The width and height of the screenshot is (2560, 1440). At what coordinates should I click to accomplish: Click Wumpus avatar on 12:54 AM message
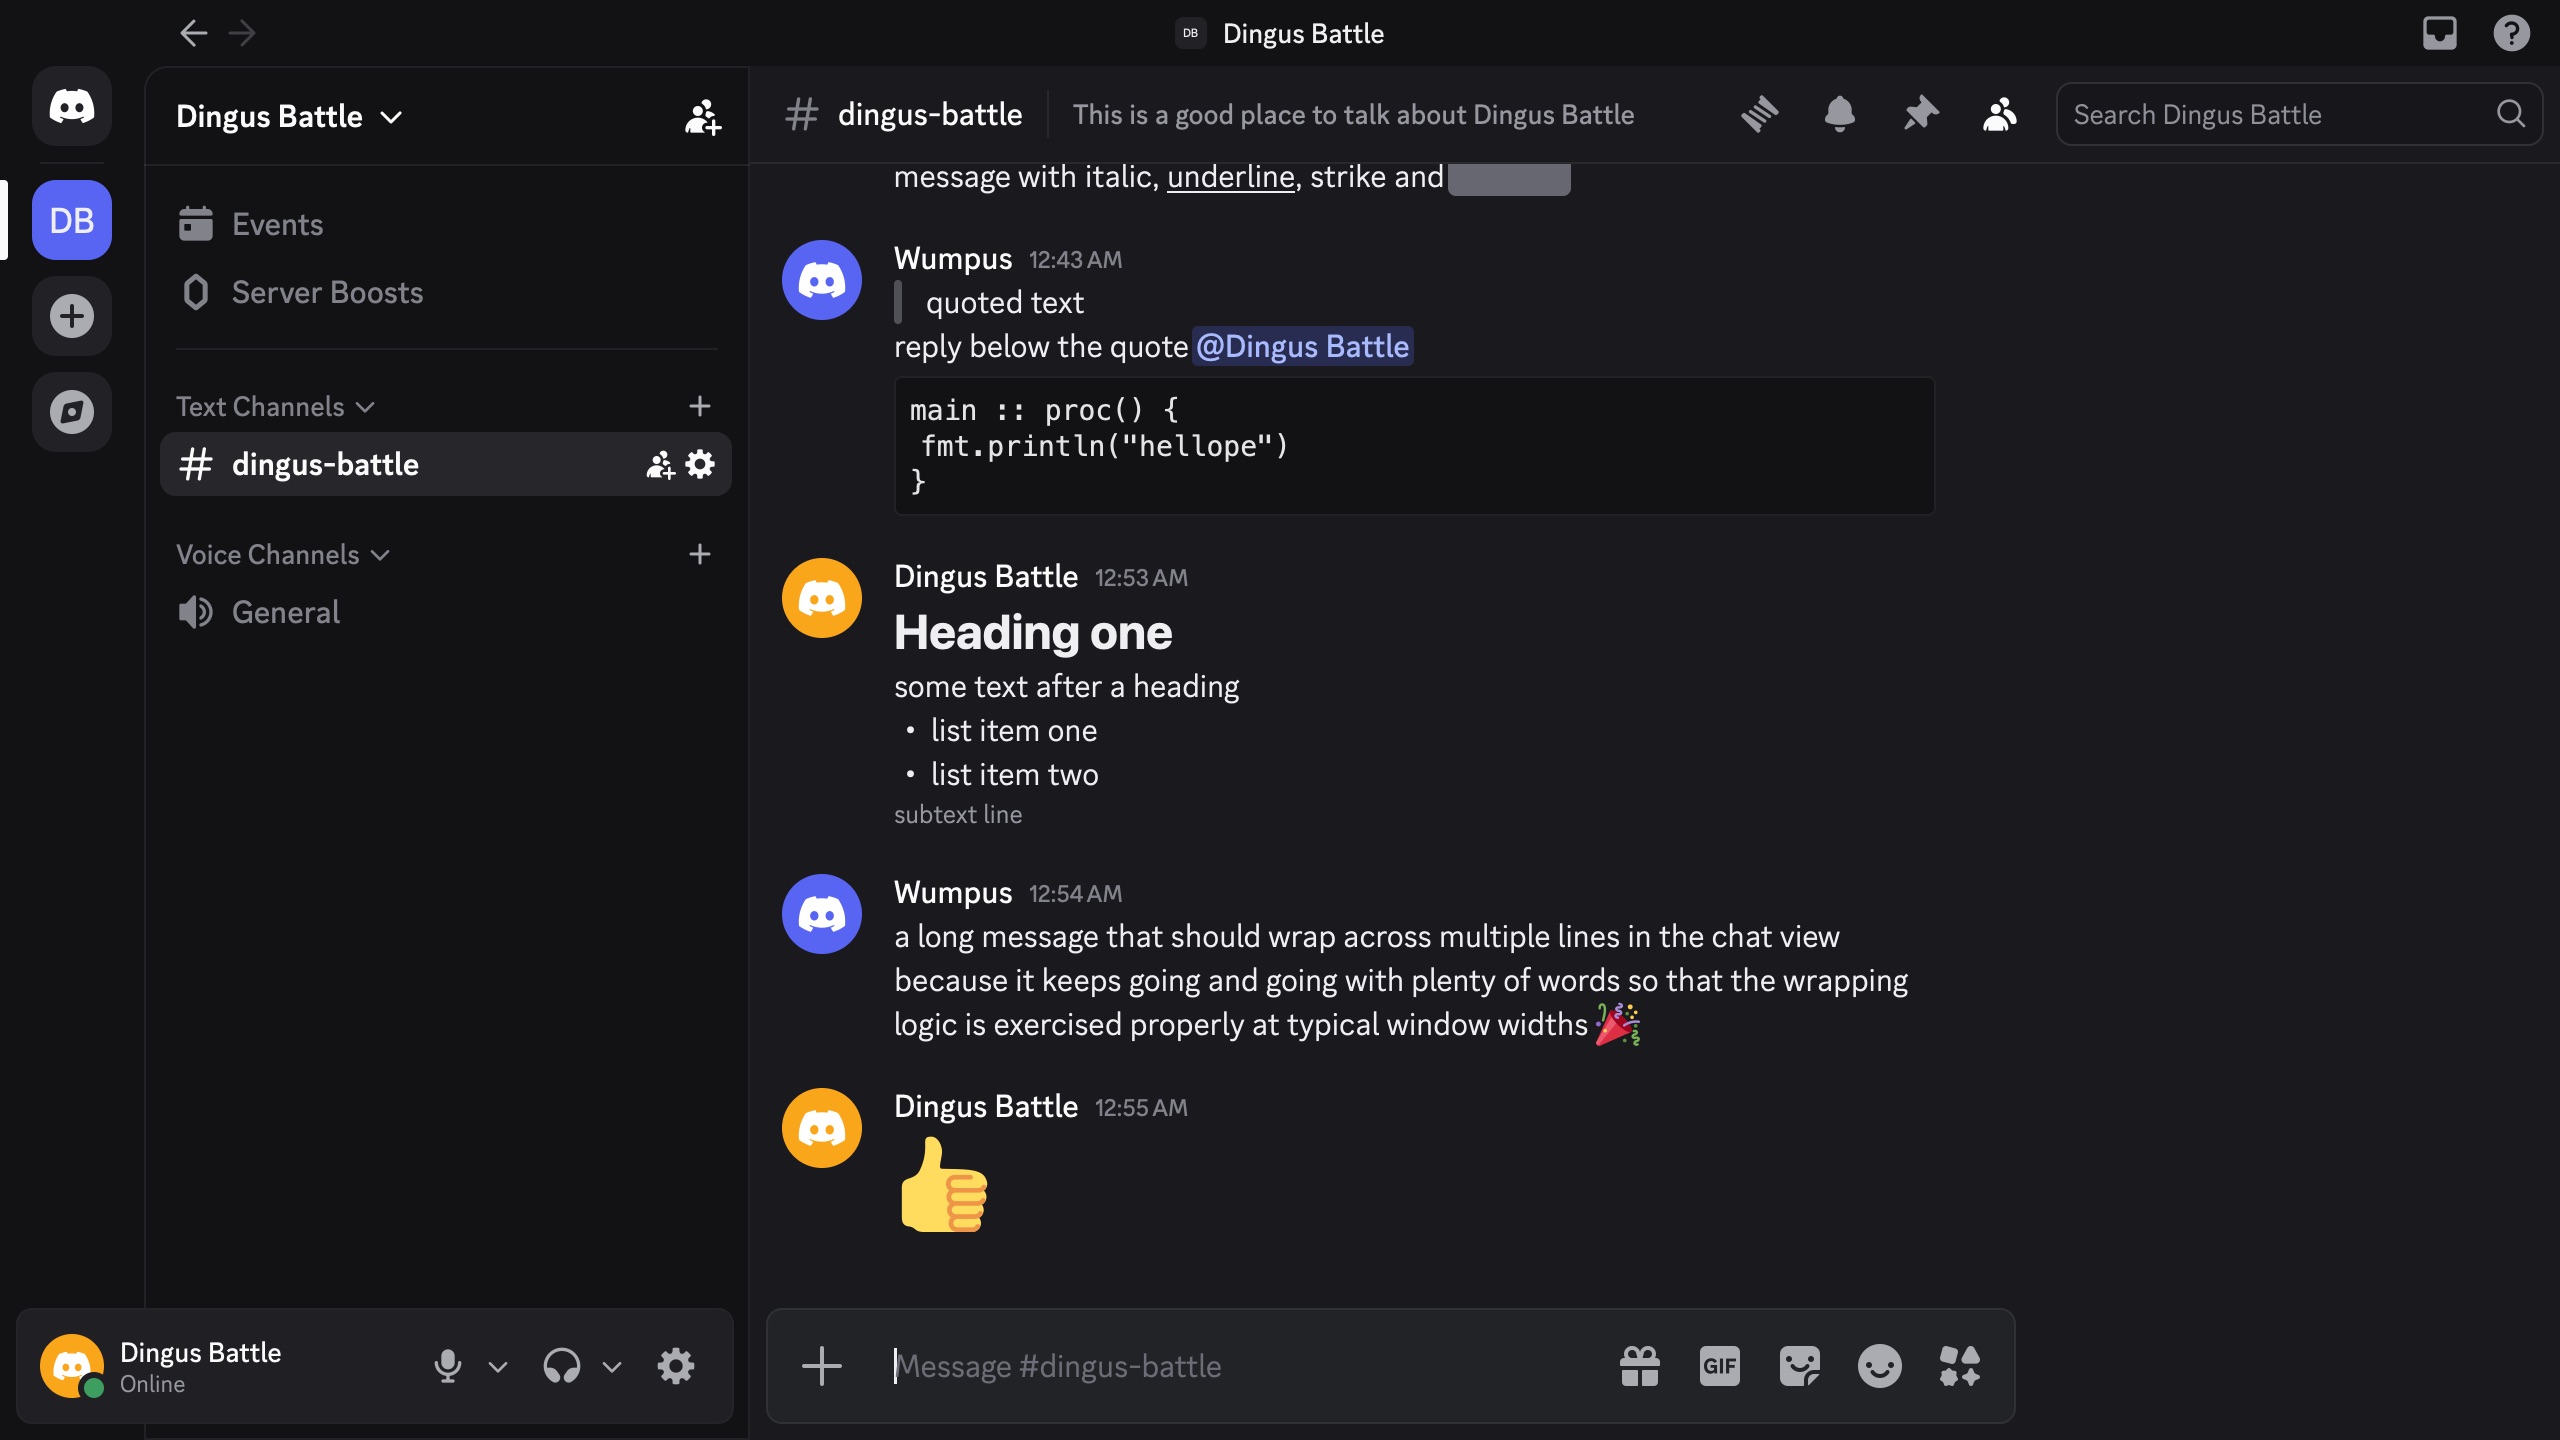(822, 914)
